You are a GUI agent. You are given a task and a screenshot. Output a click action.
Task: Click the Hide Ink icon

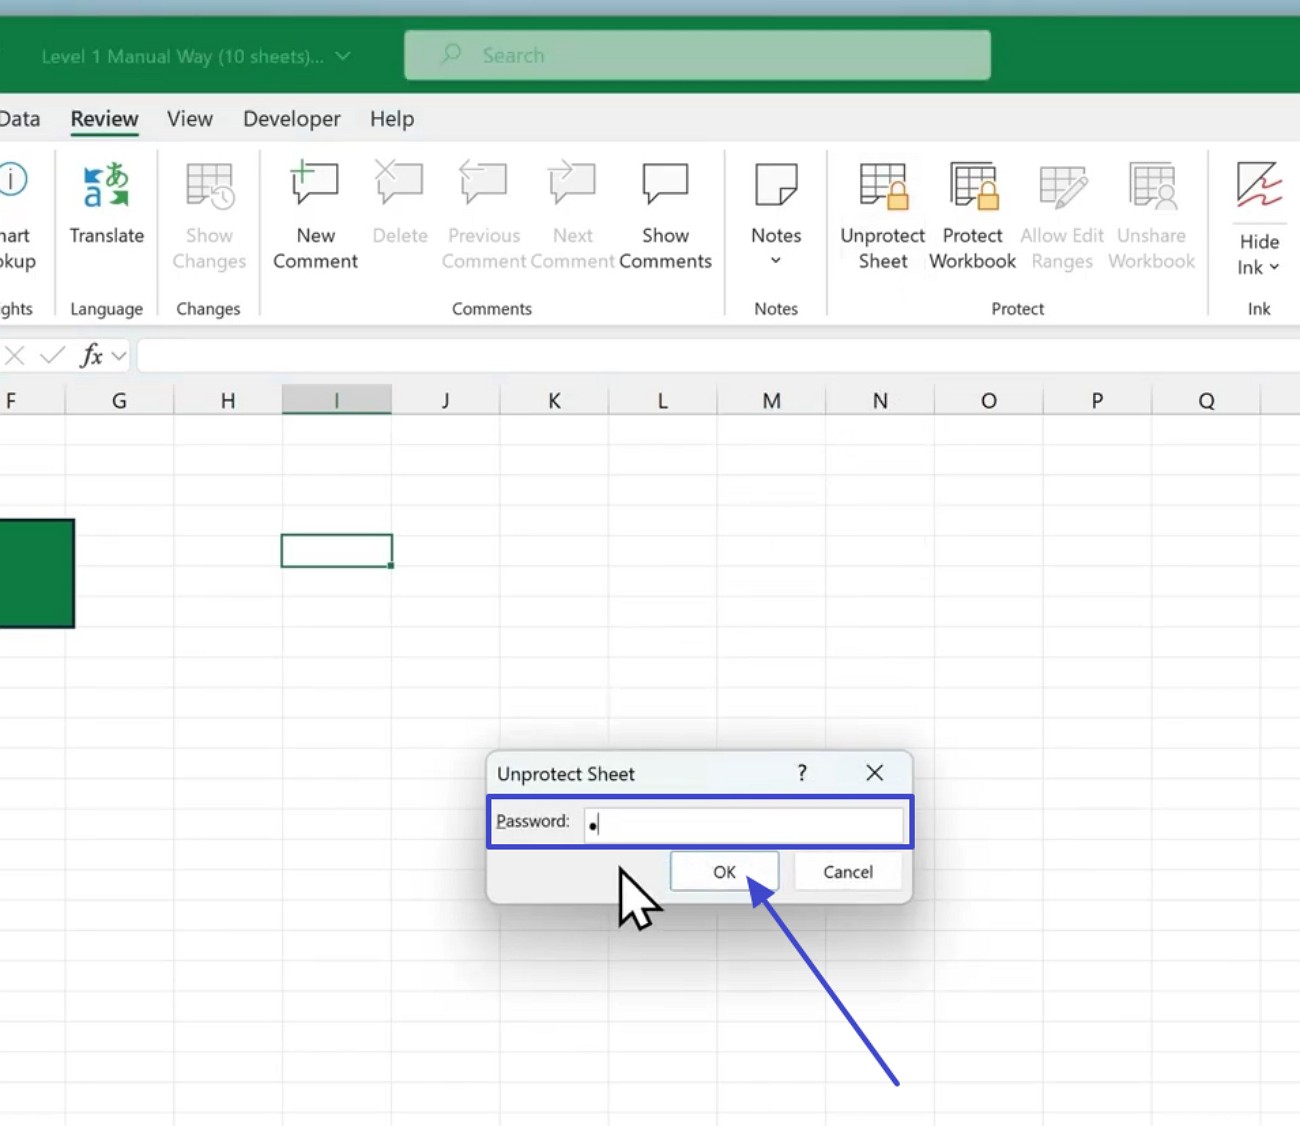coord(1258,186)
